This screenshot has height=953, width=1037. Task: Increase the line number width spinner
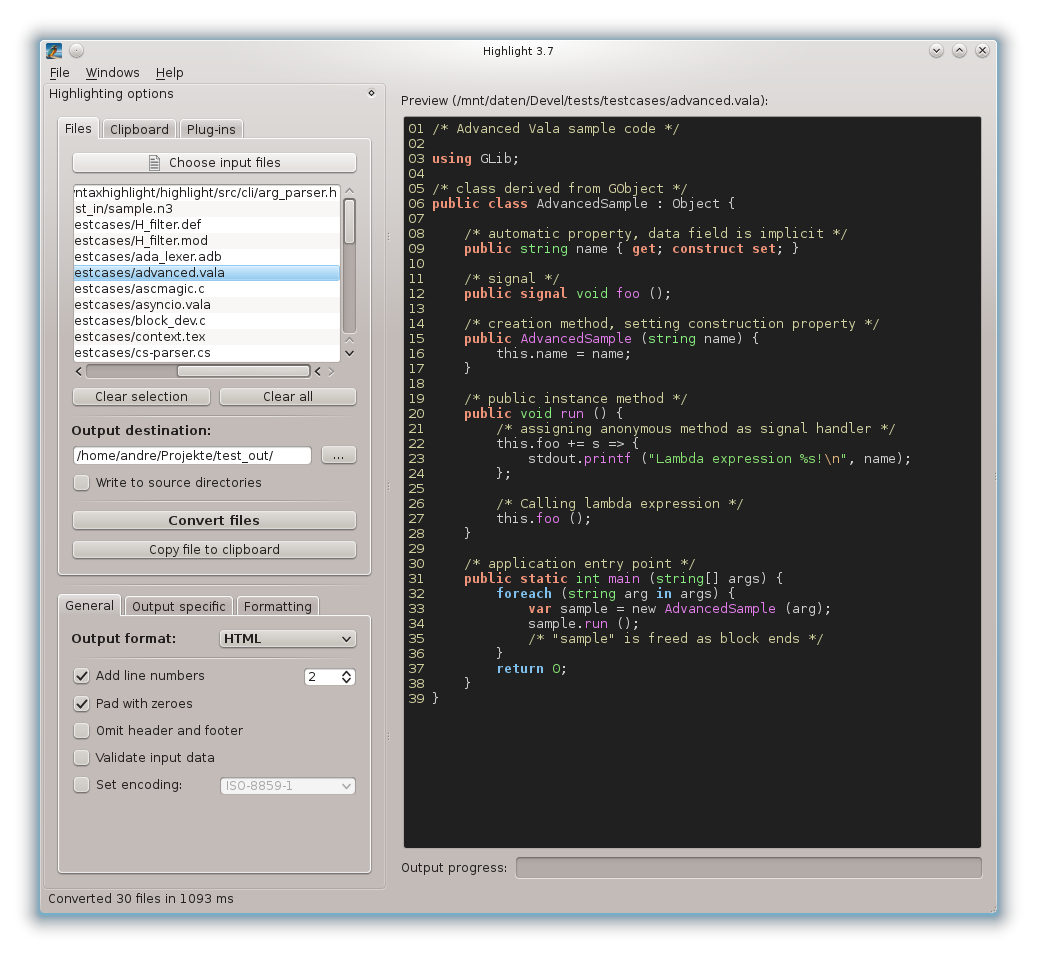[347, 673]
